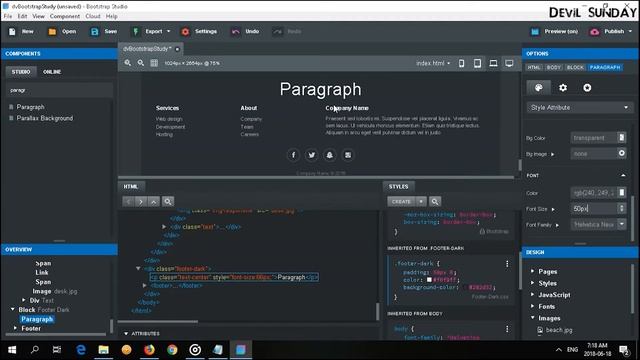640x360 pixels.
Task: Toggle Preview (on) button
Action: 554,31
